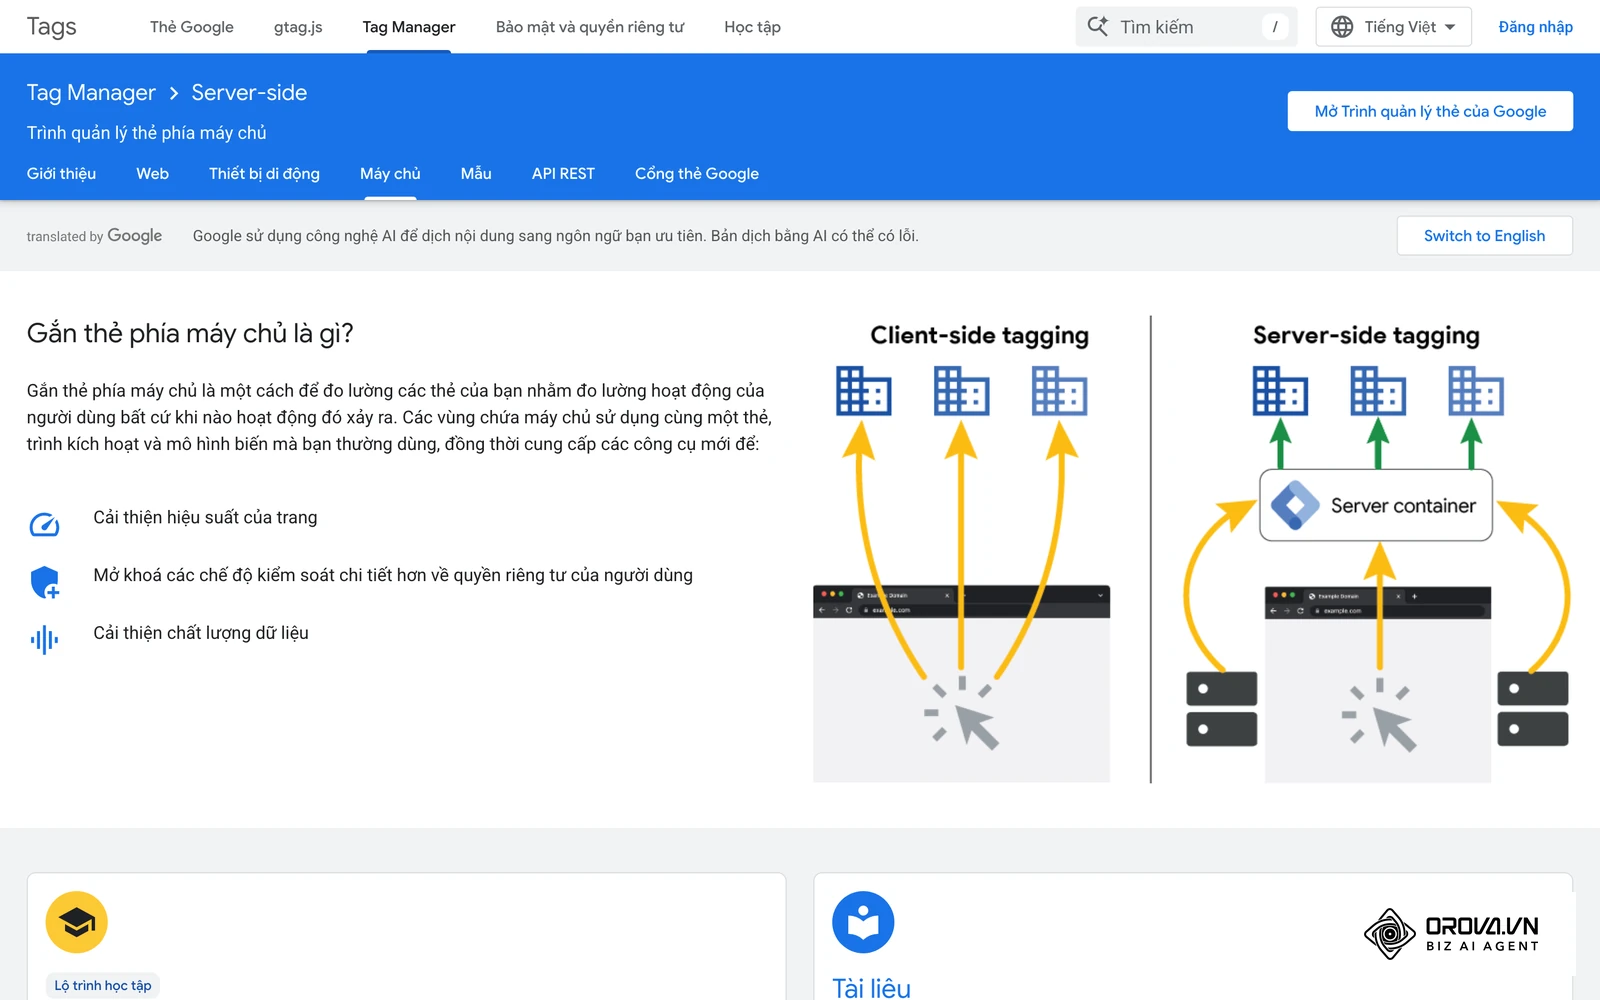This screenshot has height=1000, width=1600.
Task: Switch to the Thiết bị di động tab
Action: (265, 174)
